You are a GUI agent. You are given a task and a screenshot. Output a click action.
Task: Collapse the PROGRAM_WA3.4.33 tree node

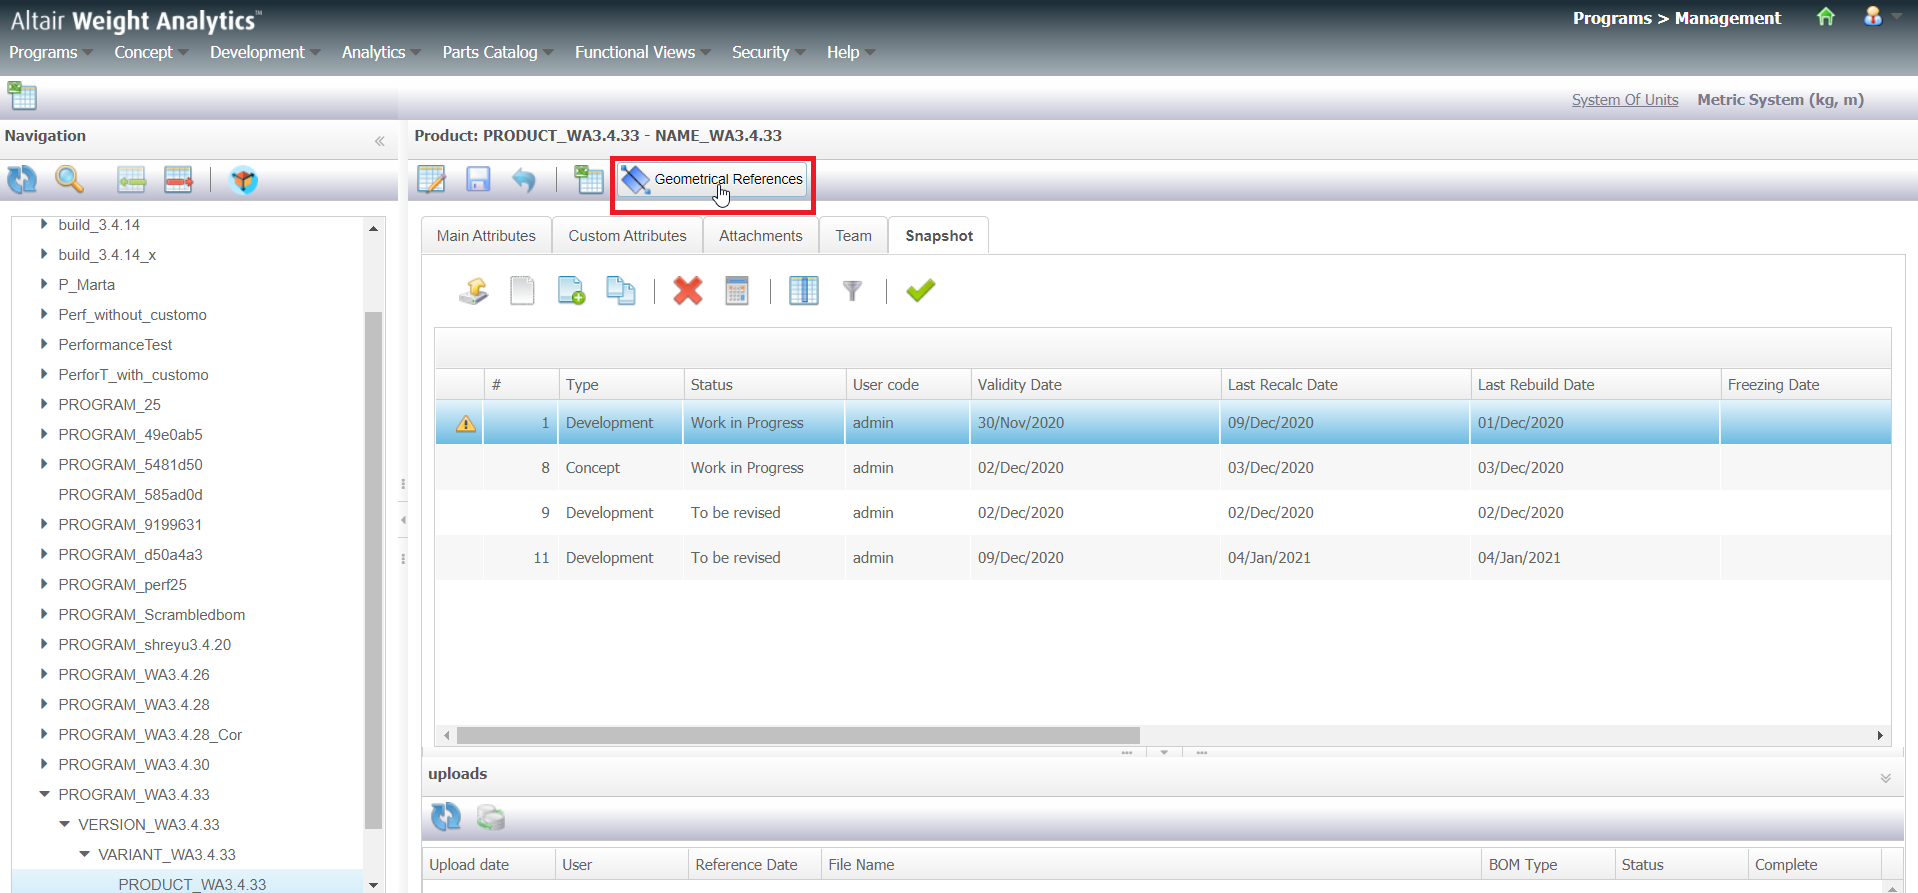pos(44,794)
